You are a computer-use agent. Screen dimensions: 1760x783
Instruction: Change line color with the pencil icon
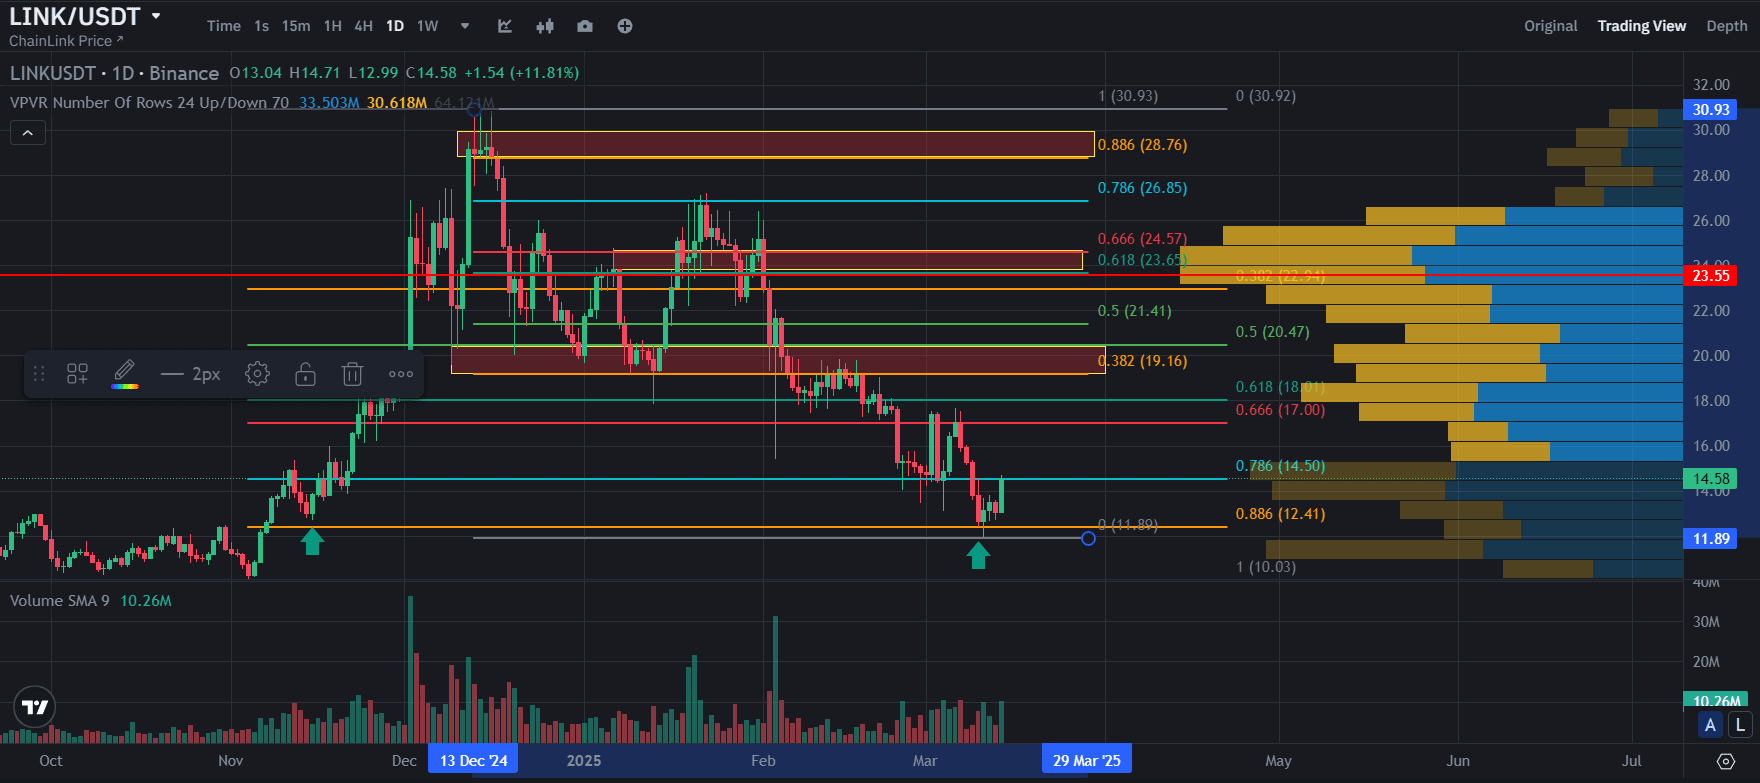(x=125, y=374)
